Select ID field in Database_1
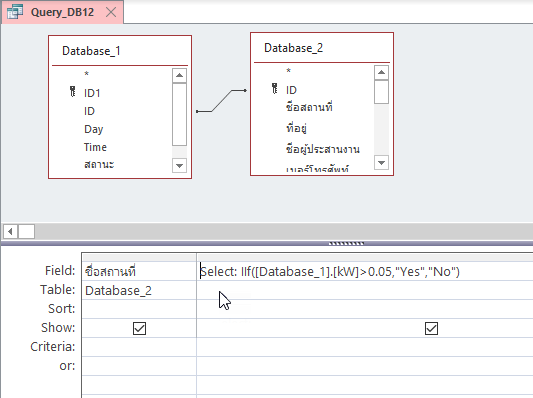Image resolution: width=533 pixels, height=398 pixels. 89,111
